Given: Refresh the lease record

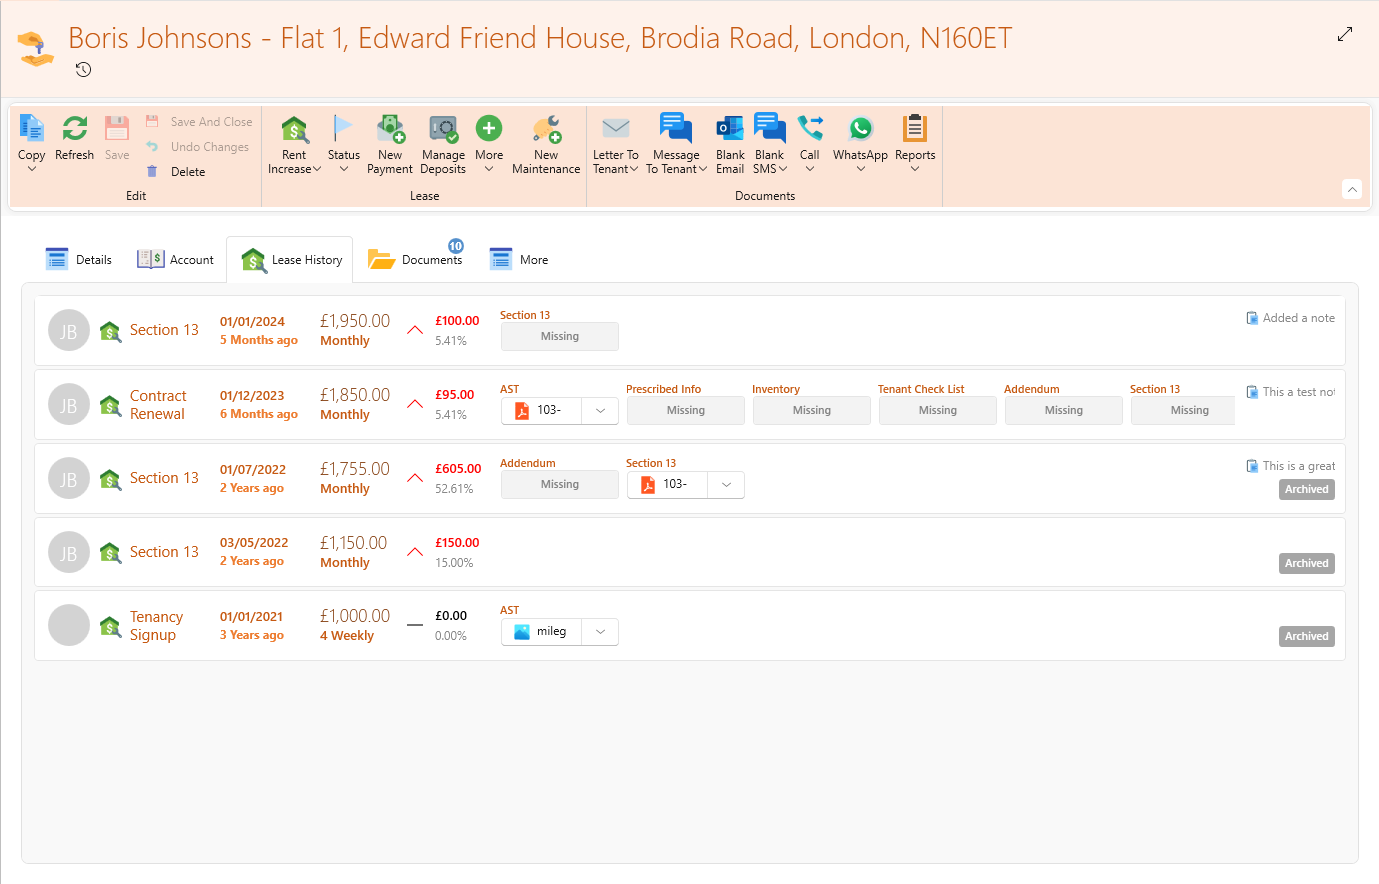Looking at the screenshot, I should pyautogui.click(x=74, y=138).
